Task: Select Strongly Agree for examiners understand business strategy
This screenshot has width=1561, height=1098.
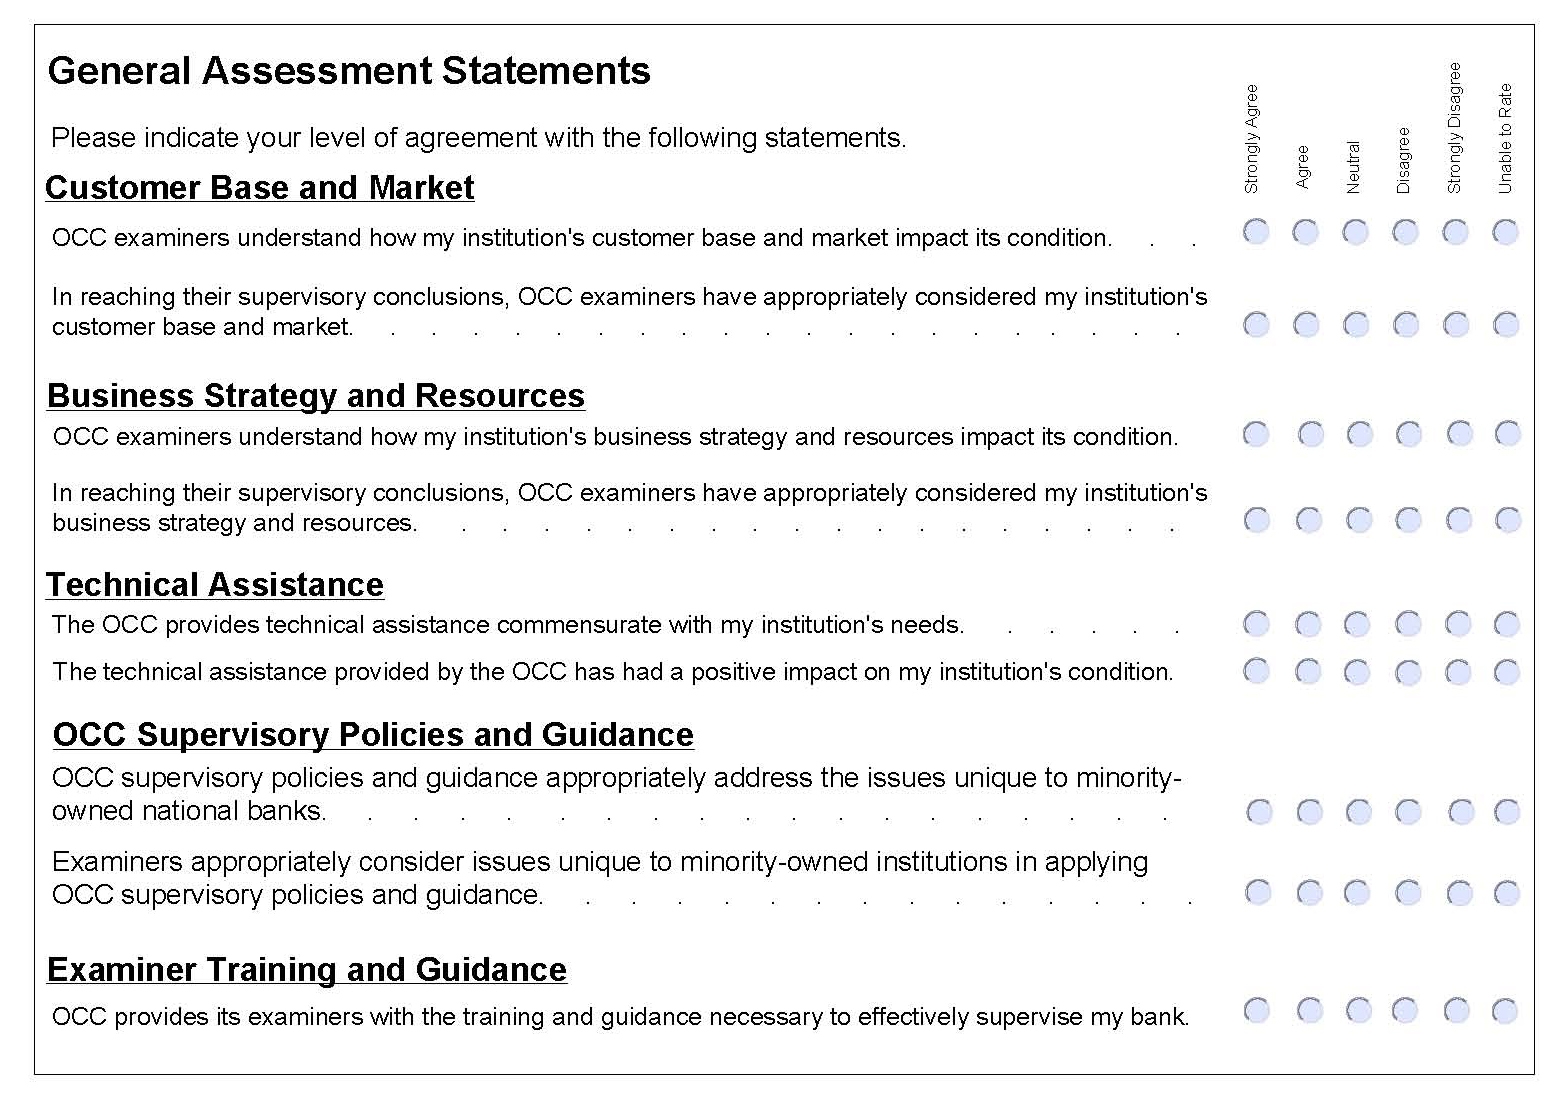Action: [x=1256, y=434]
